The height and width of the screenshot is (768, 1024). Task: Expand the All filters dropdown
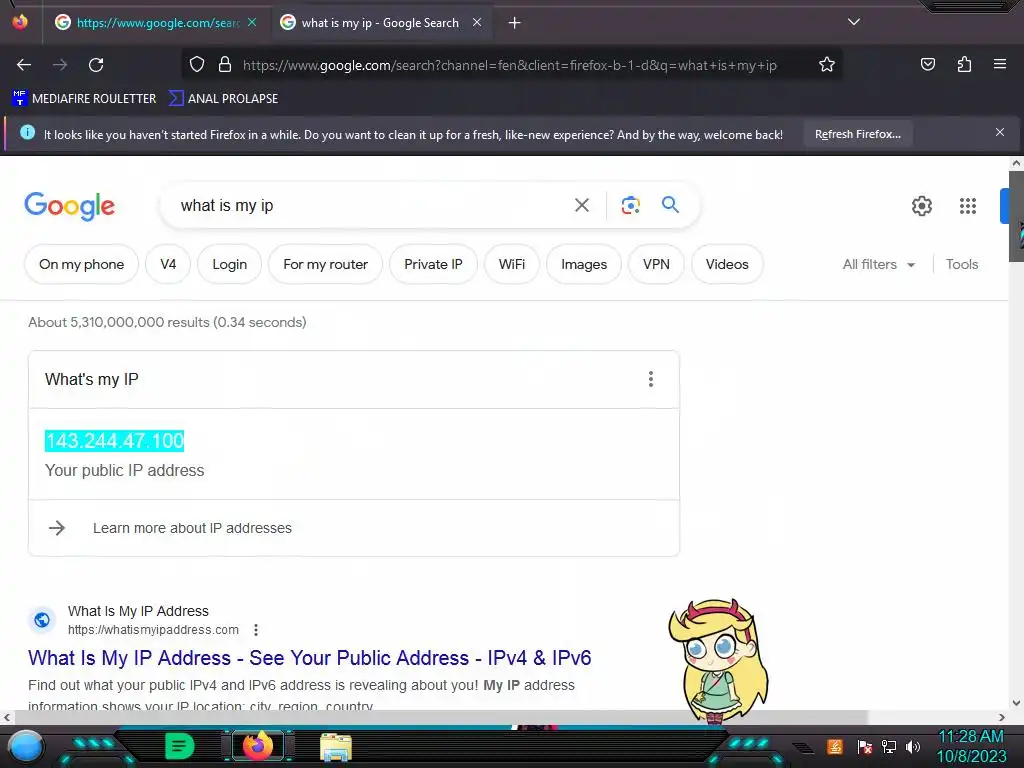point(879,264)
